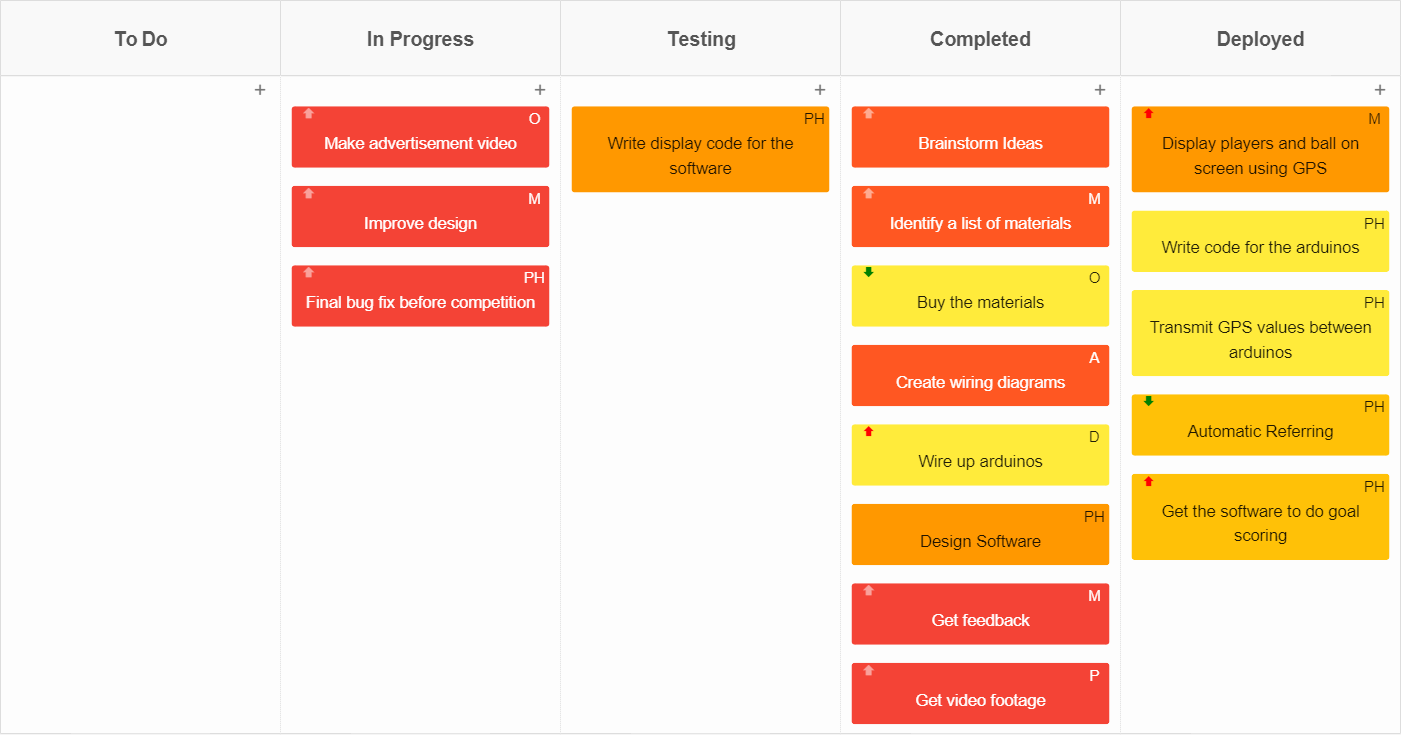Screen dimensions: 1401x735
Task: Add a card to the In Progress column
Action: click(540, 89)
